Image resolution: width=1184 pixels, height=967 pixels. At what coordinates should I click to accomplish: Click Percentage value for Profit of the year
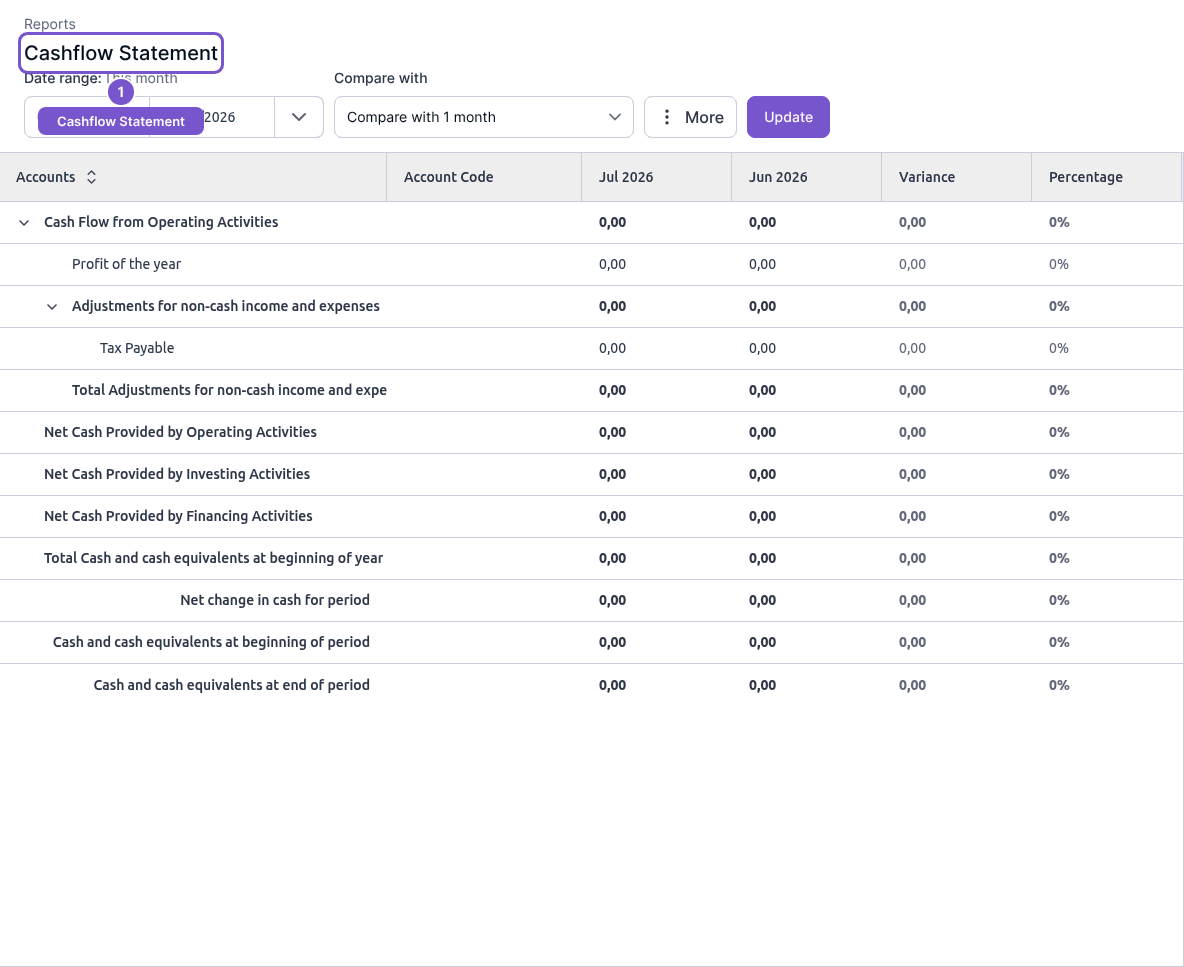pos(1059,264)
